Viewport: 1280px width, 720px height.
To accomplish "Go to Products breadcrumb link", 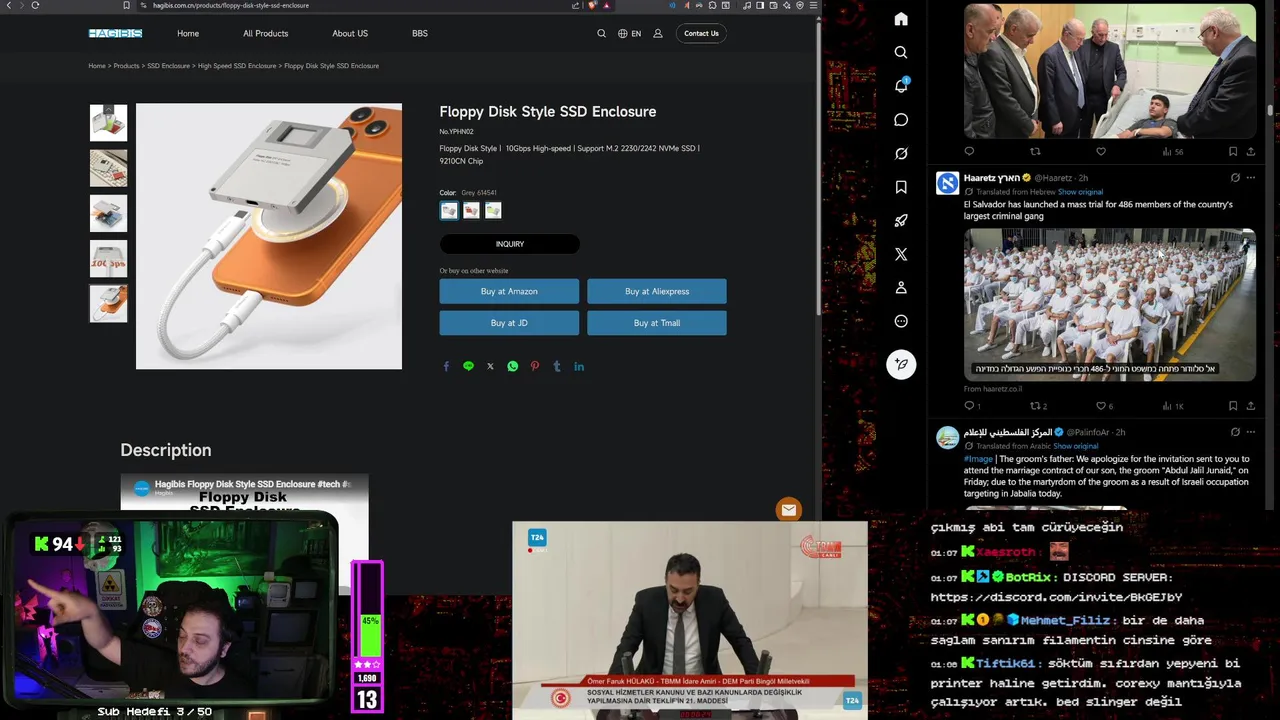I will (126, 66).
